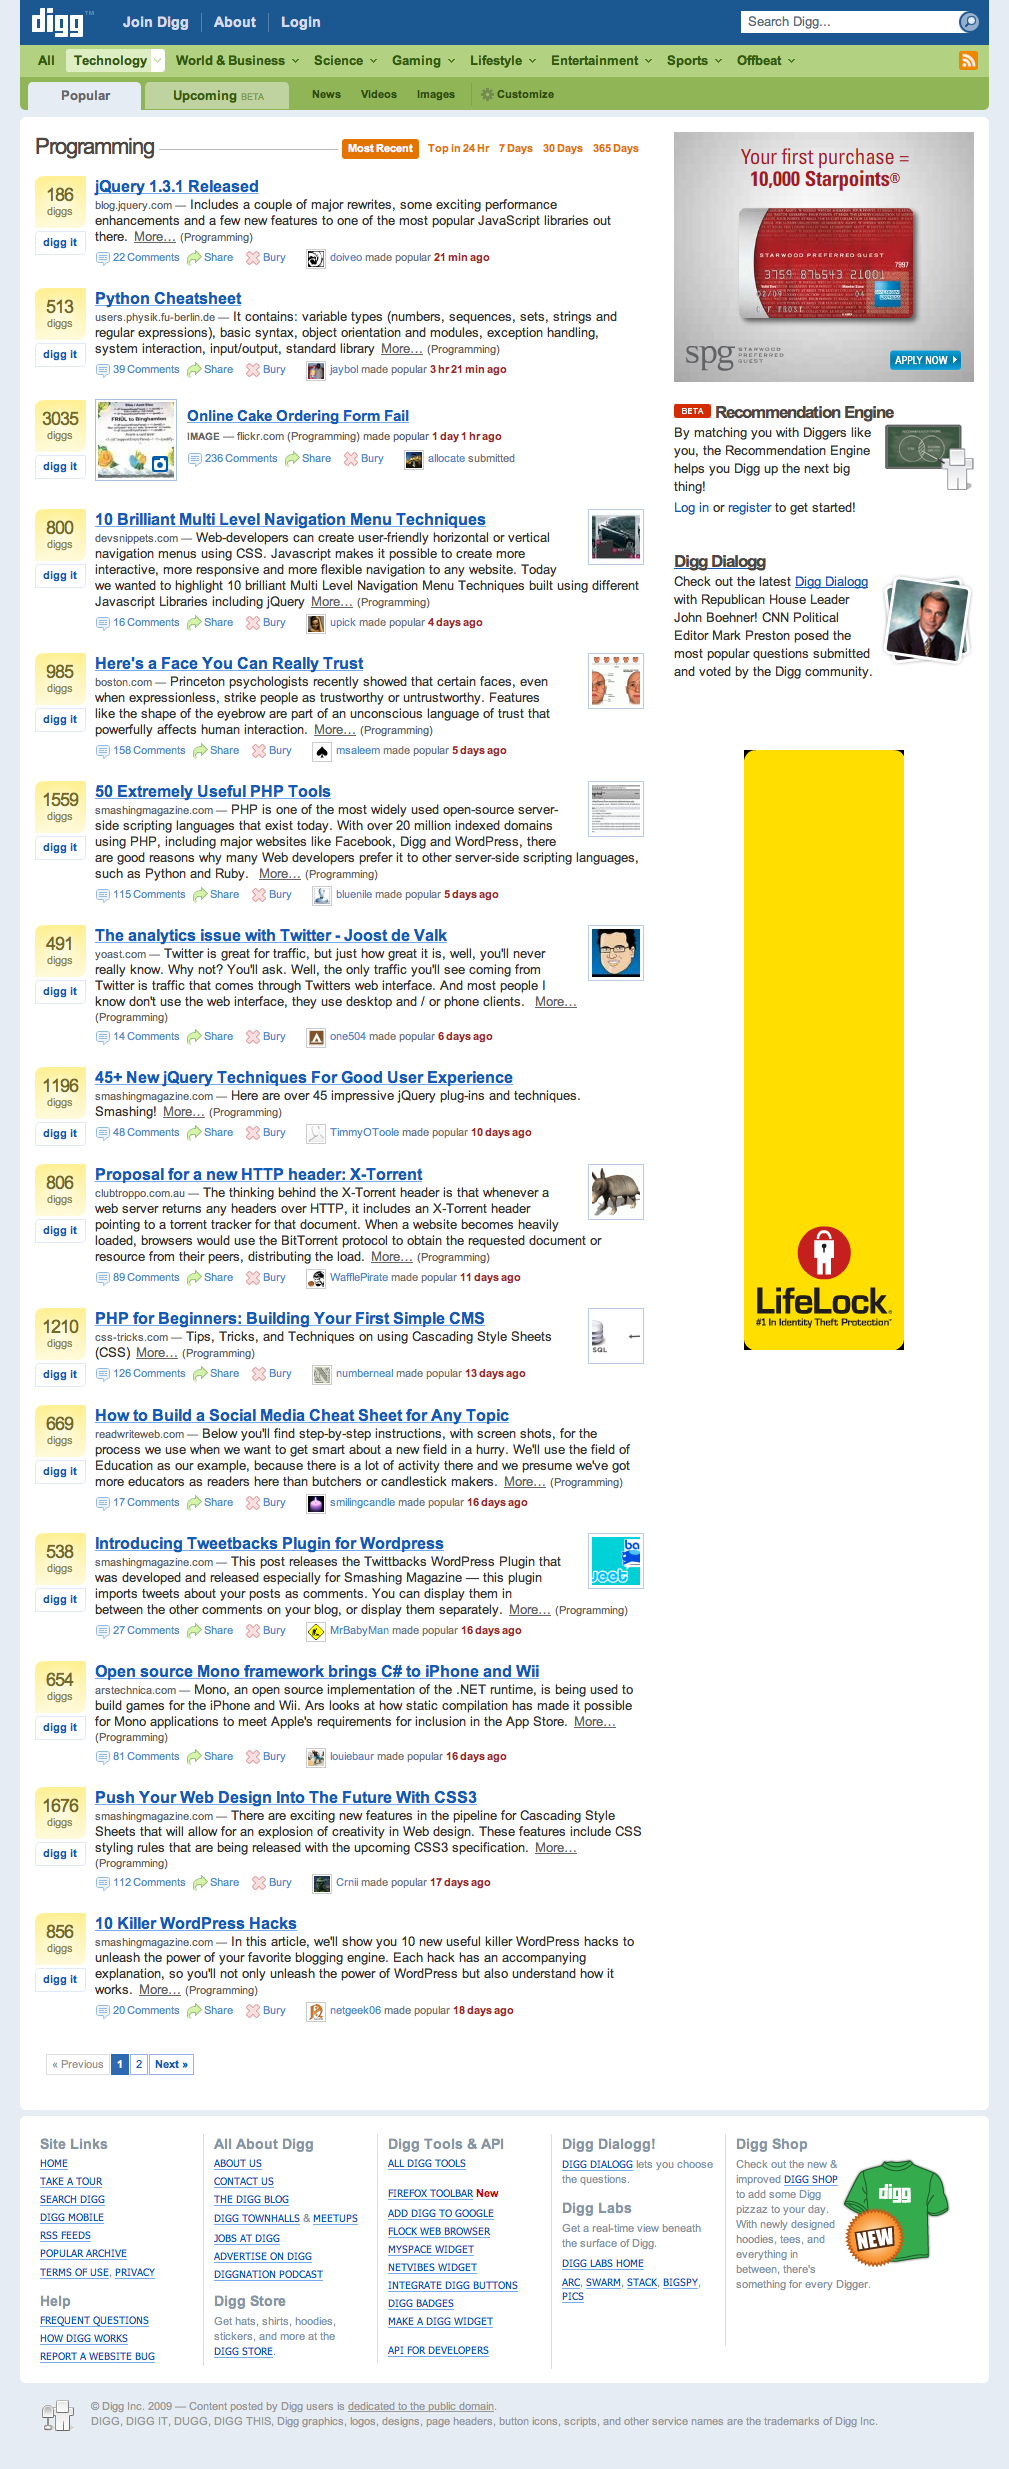Click the Search Digg input field
This screenshot has height=2469, width=1009.
[848, 22]
